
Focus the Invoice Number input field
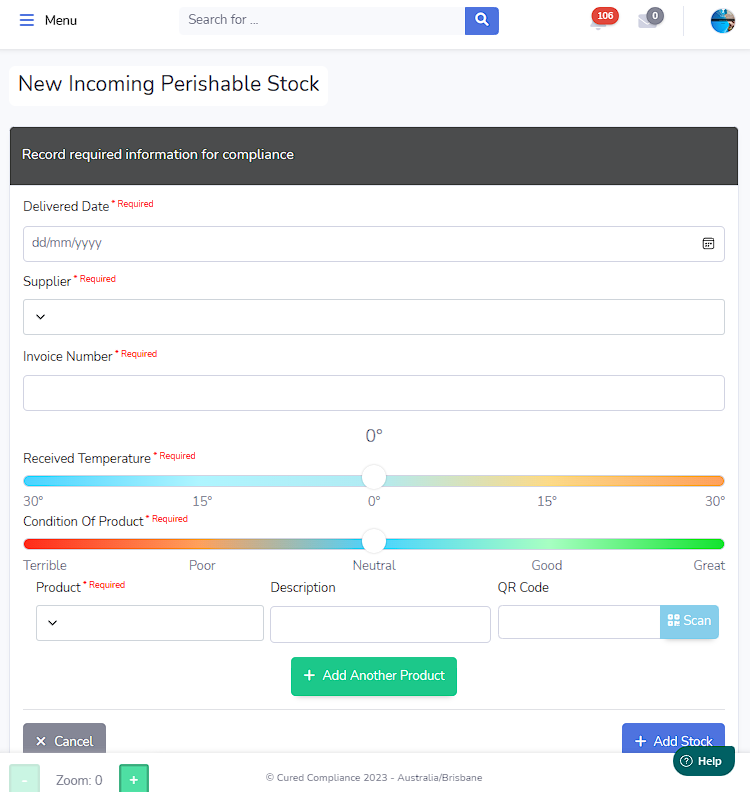point(373,393)
